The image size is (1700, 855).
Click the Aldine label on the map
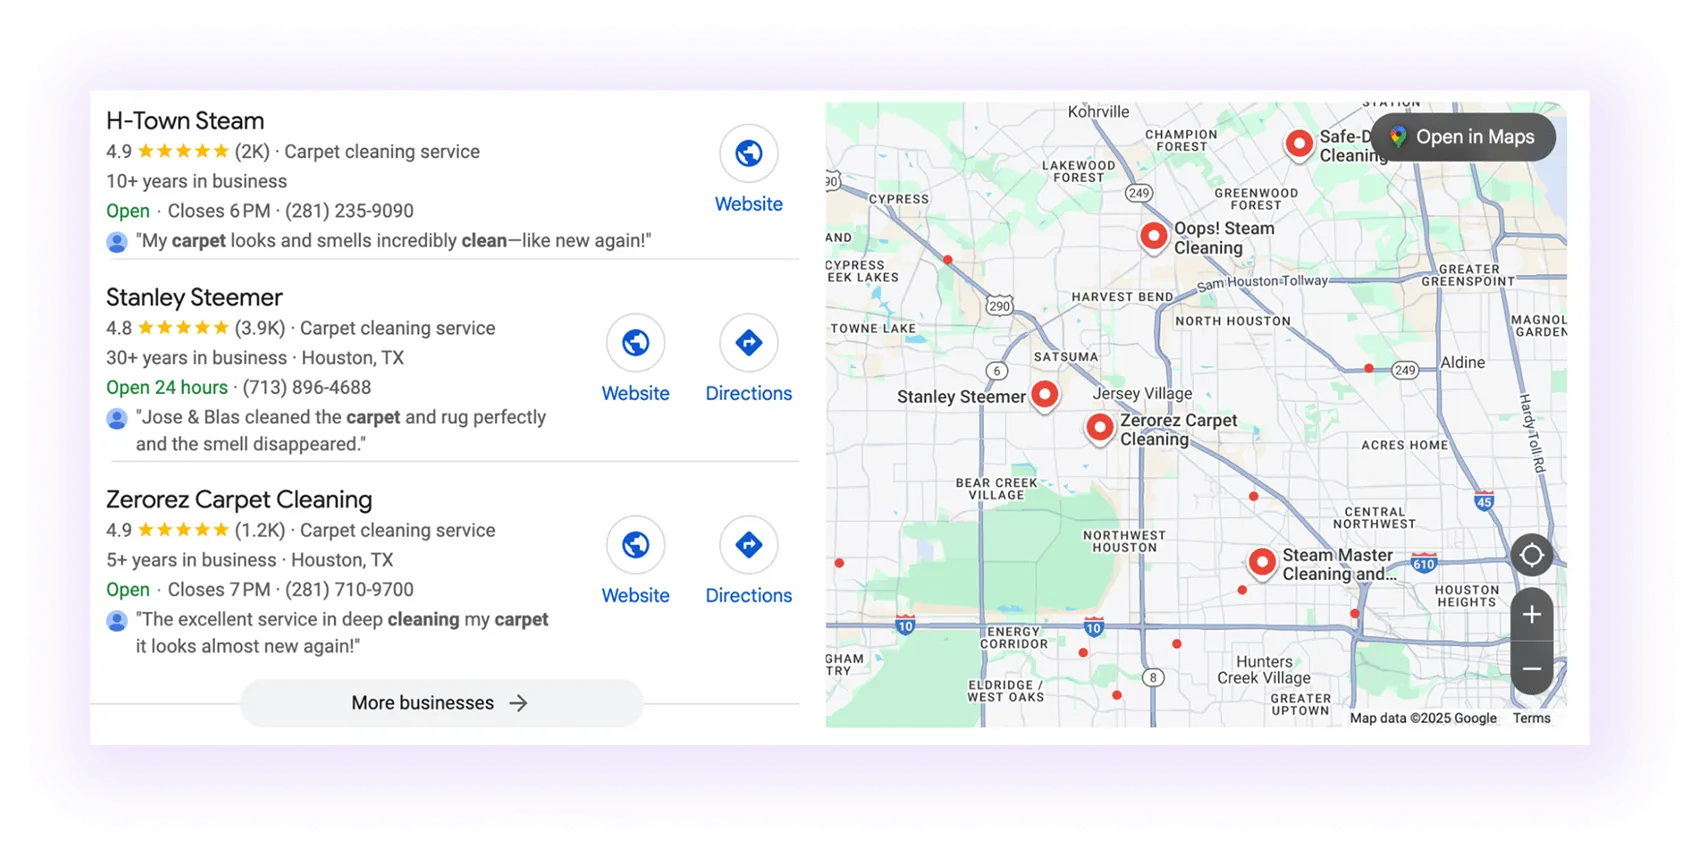pos(1463,362)
